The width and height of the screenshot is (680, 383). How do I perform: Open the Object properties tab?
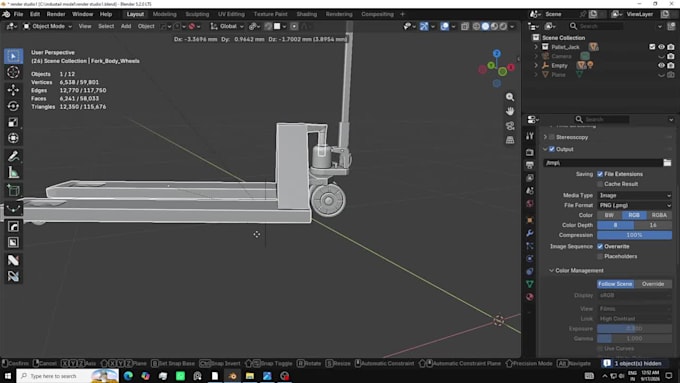(530, 220)
